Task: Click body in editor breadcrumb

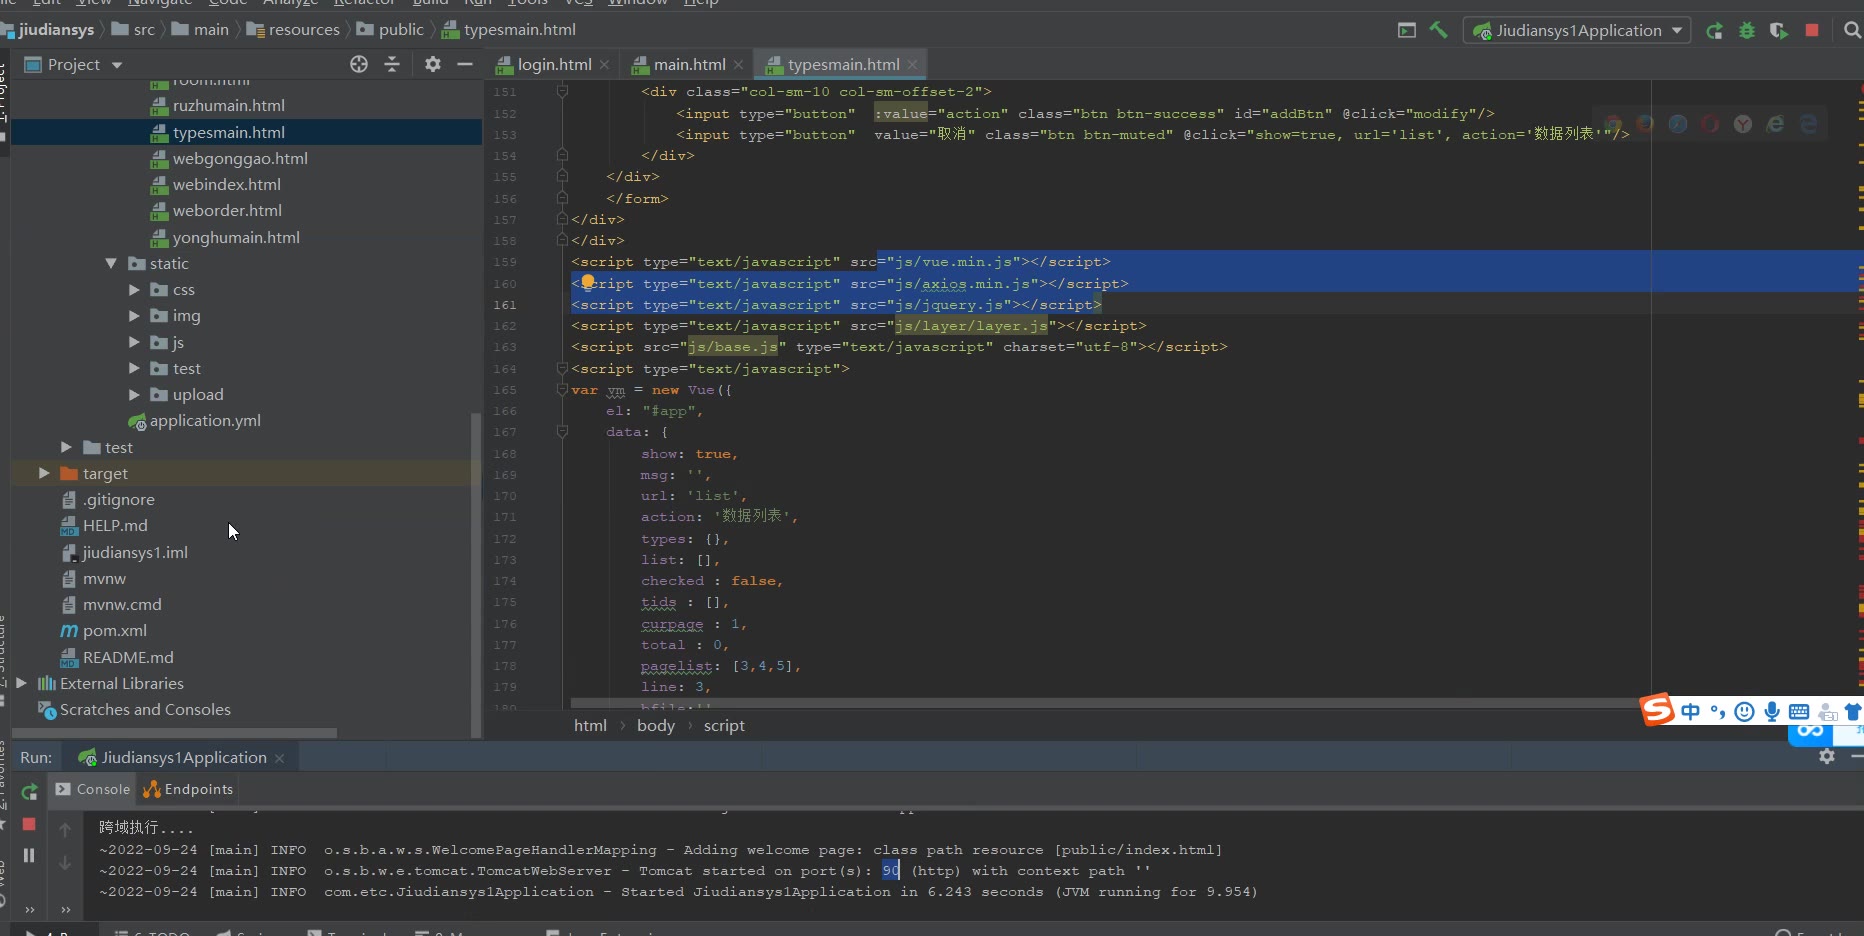Action: tap(656, 725)
